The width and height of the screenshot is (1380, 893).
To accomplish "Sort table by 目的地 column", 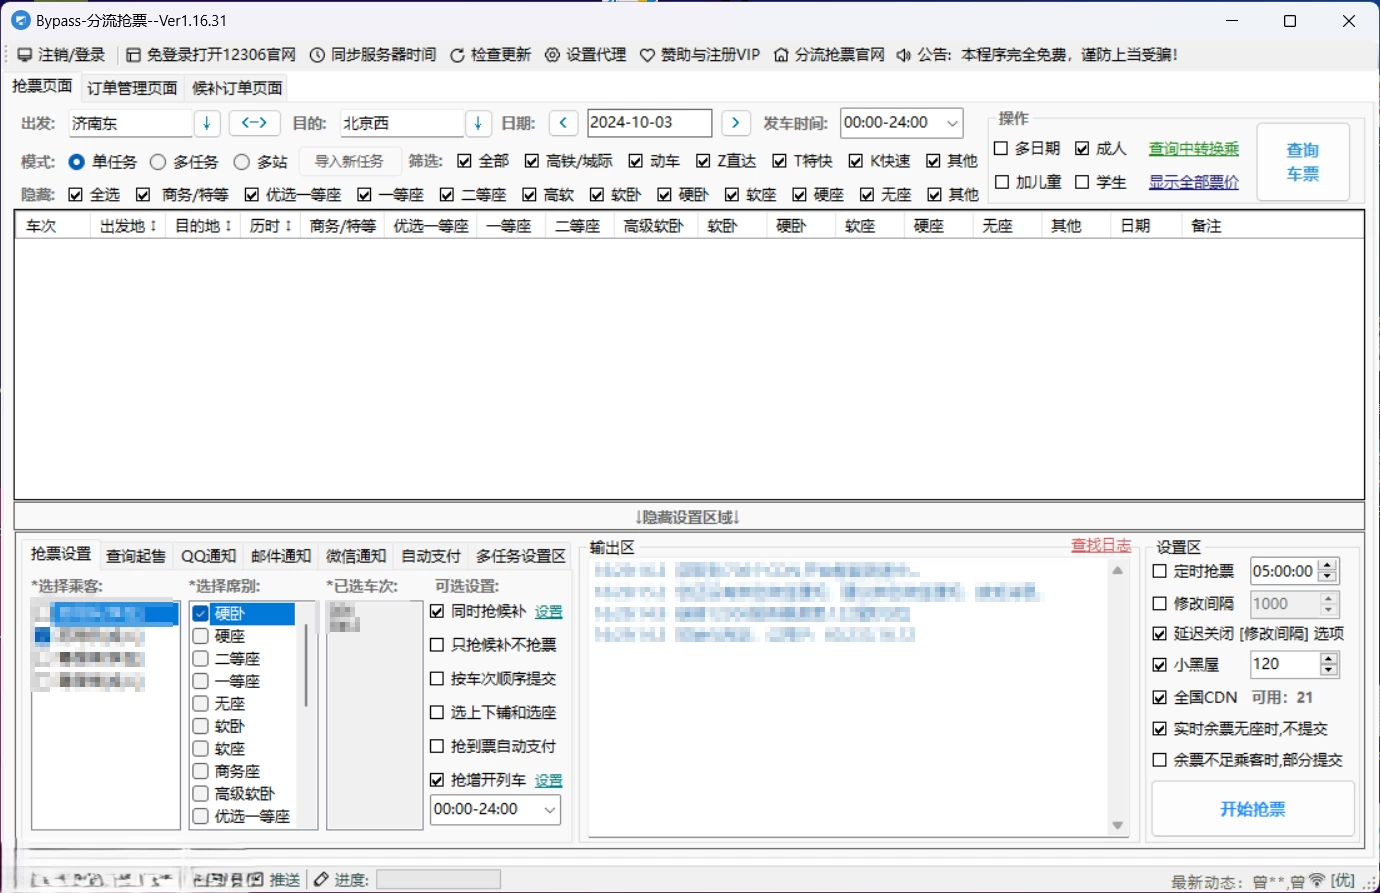I will click(x=203, y=226).
